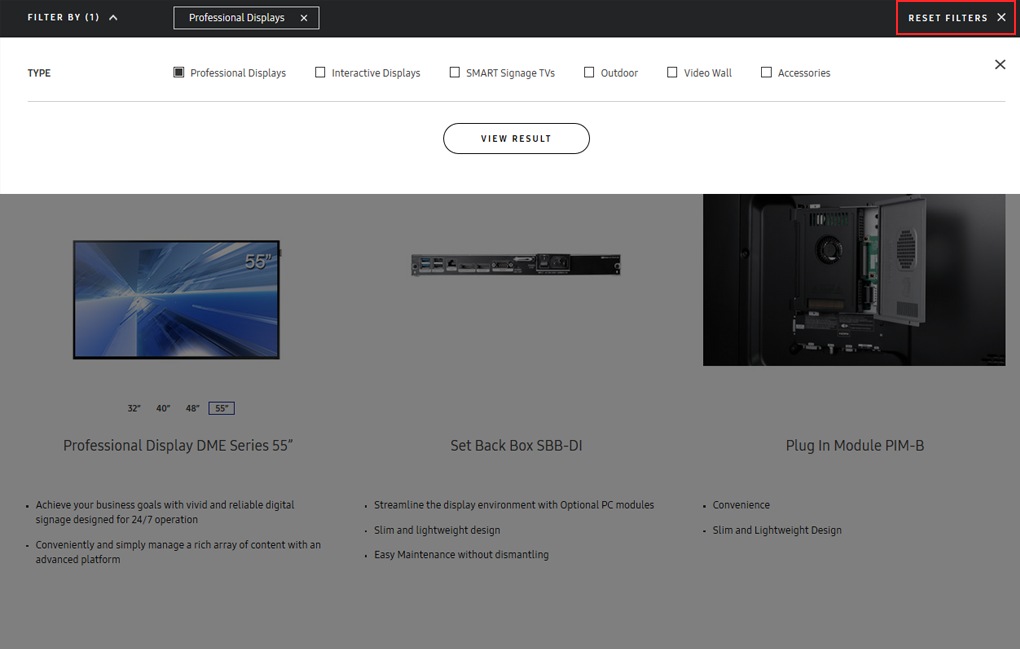The image size is (1020, 649).
Task: Click the 'Conveniently and simply manage' bullet text
Action: (178, 551)
